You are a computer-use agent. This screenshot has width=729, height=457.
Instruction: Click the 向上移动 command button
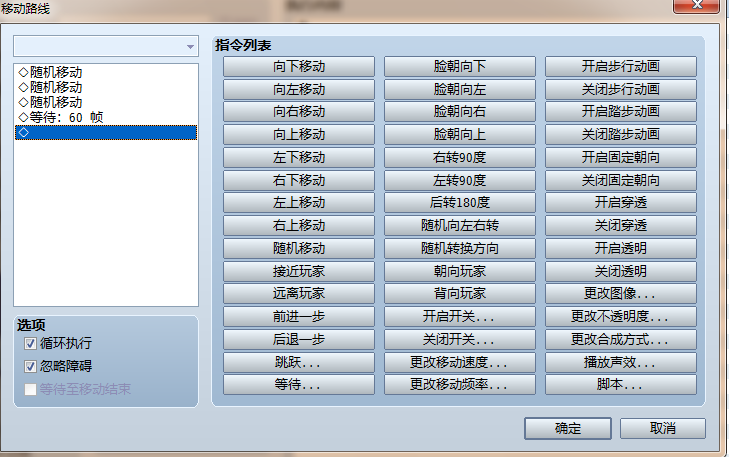coord(298,134)
